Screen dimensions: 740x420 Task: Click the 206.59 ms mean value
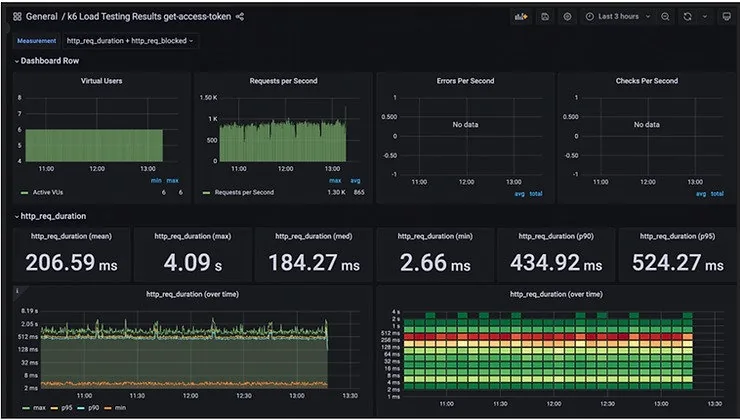tap(71, 263)
